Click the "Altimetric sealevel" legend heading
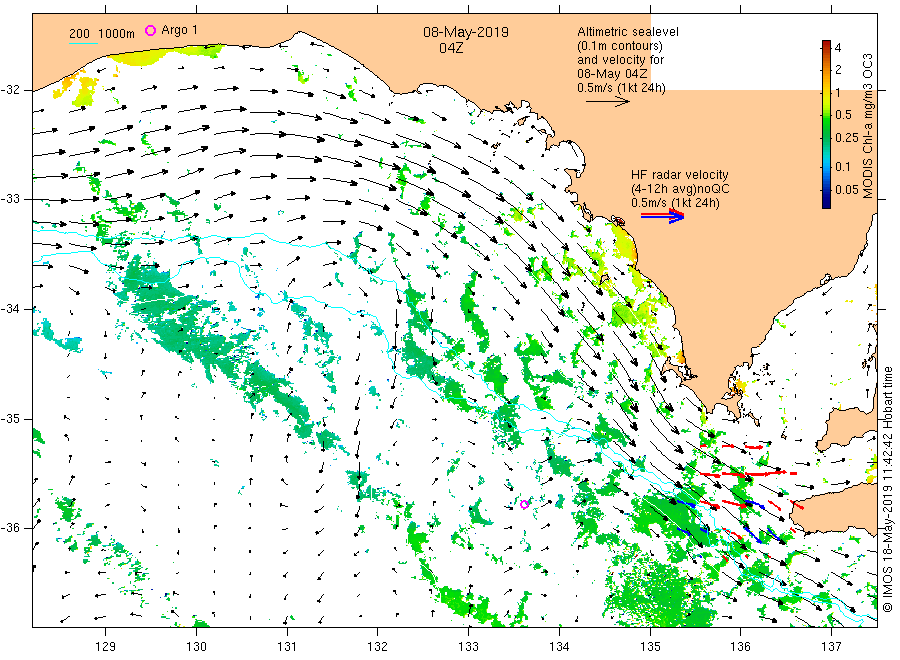900x660 pixels. (628, 32)
